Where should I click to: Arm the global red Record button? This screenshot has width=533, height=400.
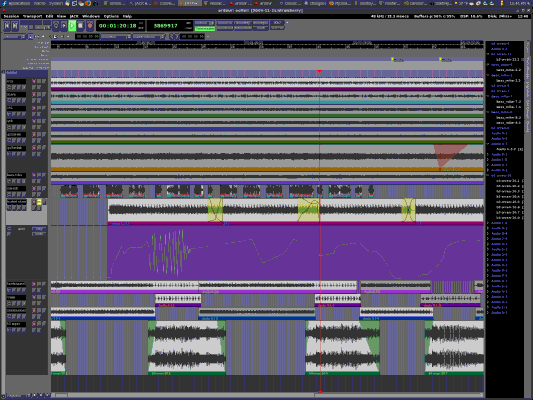coord(90,25)
